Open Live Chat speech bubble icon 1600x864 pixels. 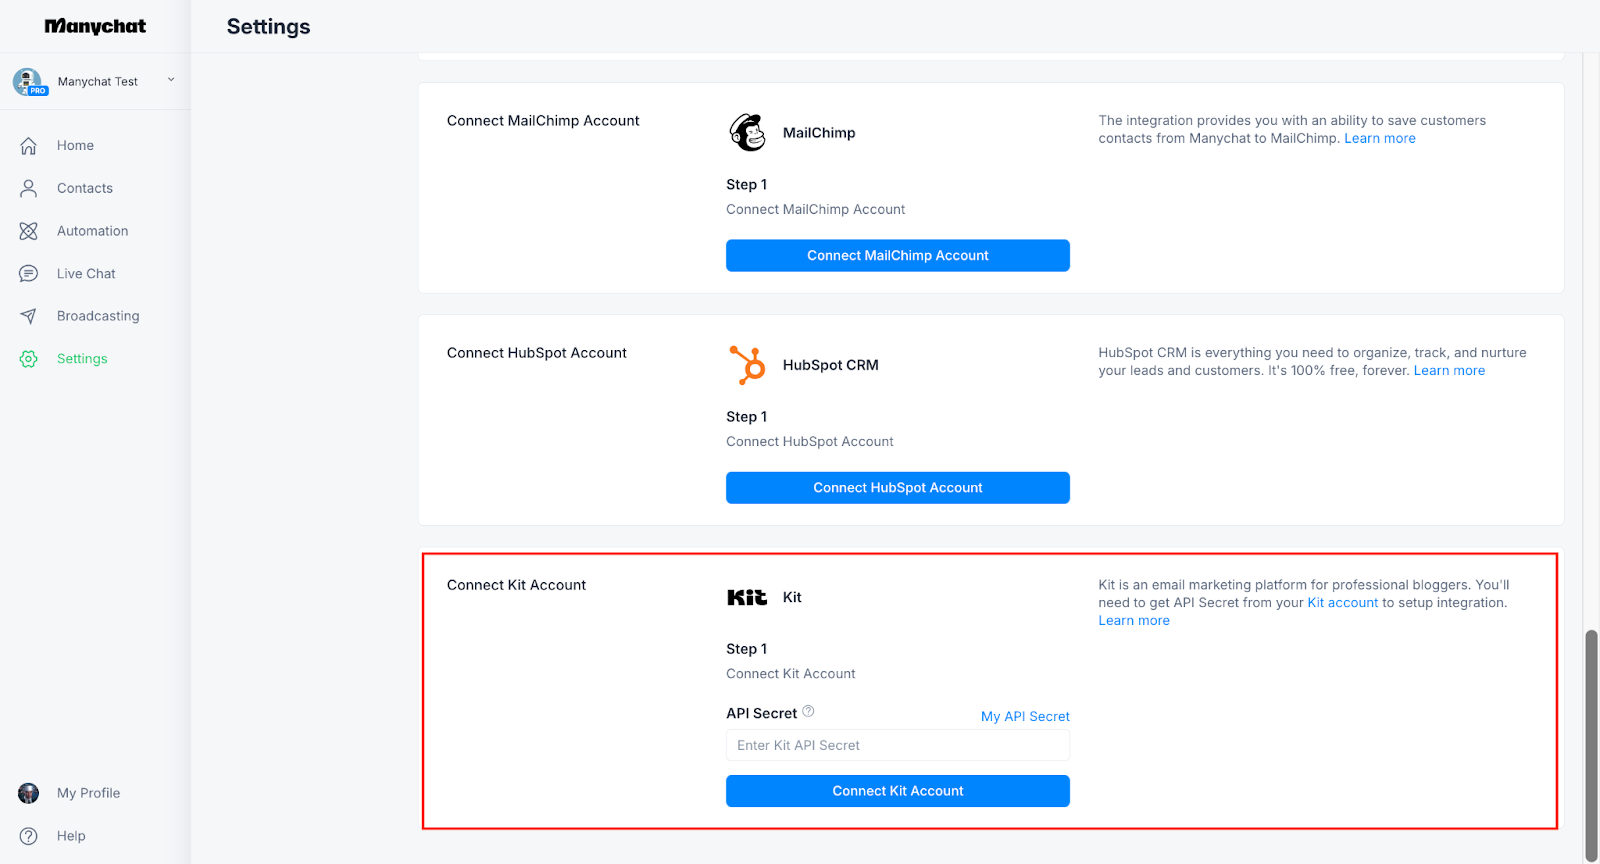click(x=29, y=274)
